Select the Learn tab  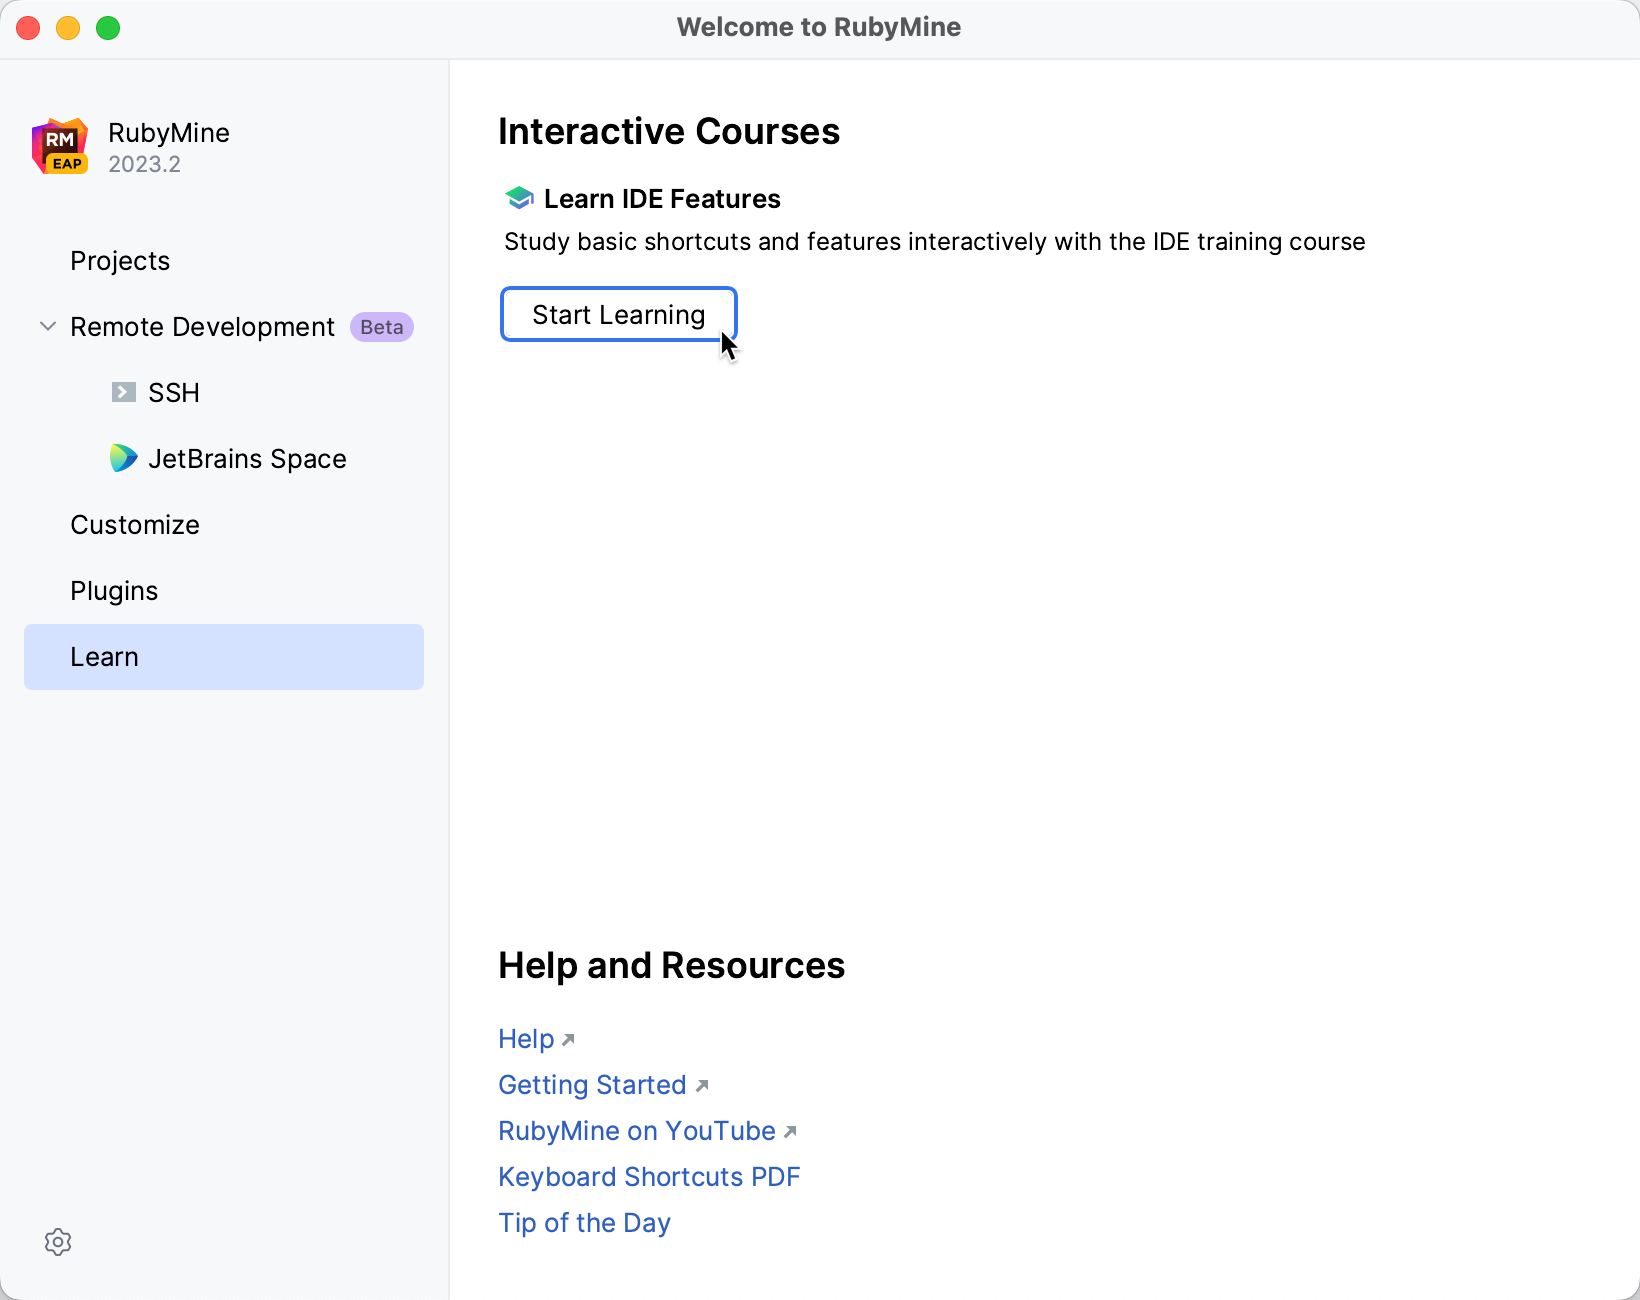click(104, 657)
